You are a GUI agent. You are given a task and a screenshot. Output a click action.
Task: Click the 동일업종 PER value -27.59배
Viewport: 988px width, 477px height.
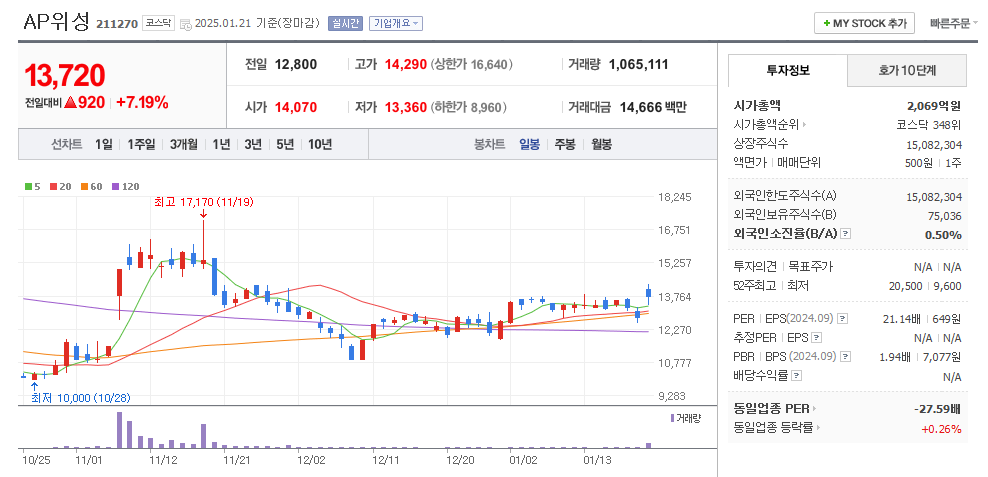[x=938, y=409]
